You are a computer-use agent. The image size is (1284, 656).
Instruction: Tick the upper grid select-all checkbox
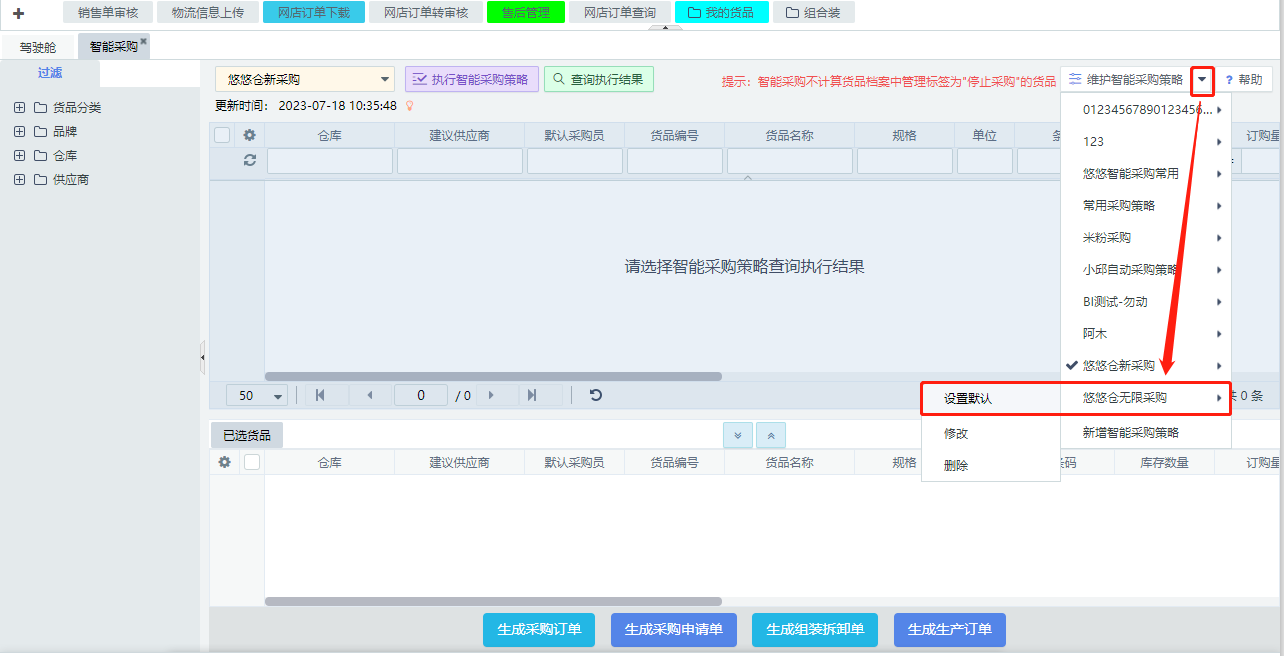(222, 135)
